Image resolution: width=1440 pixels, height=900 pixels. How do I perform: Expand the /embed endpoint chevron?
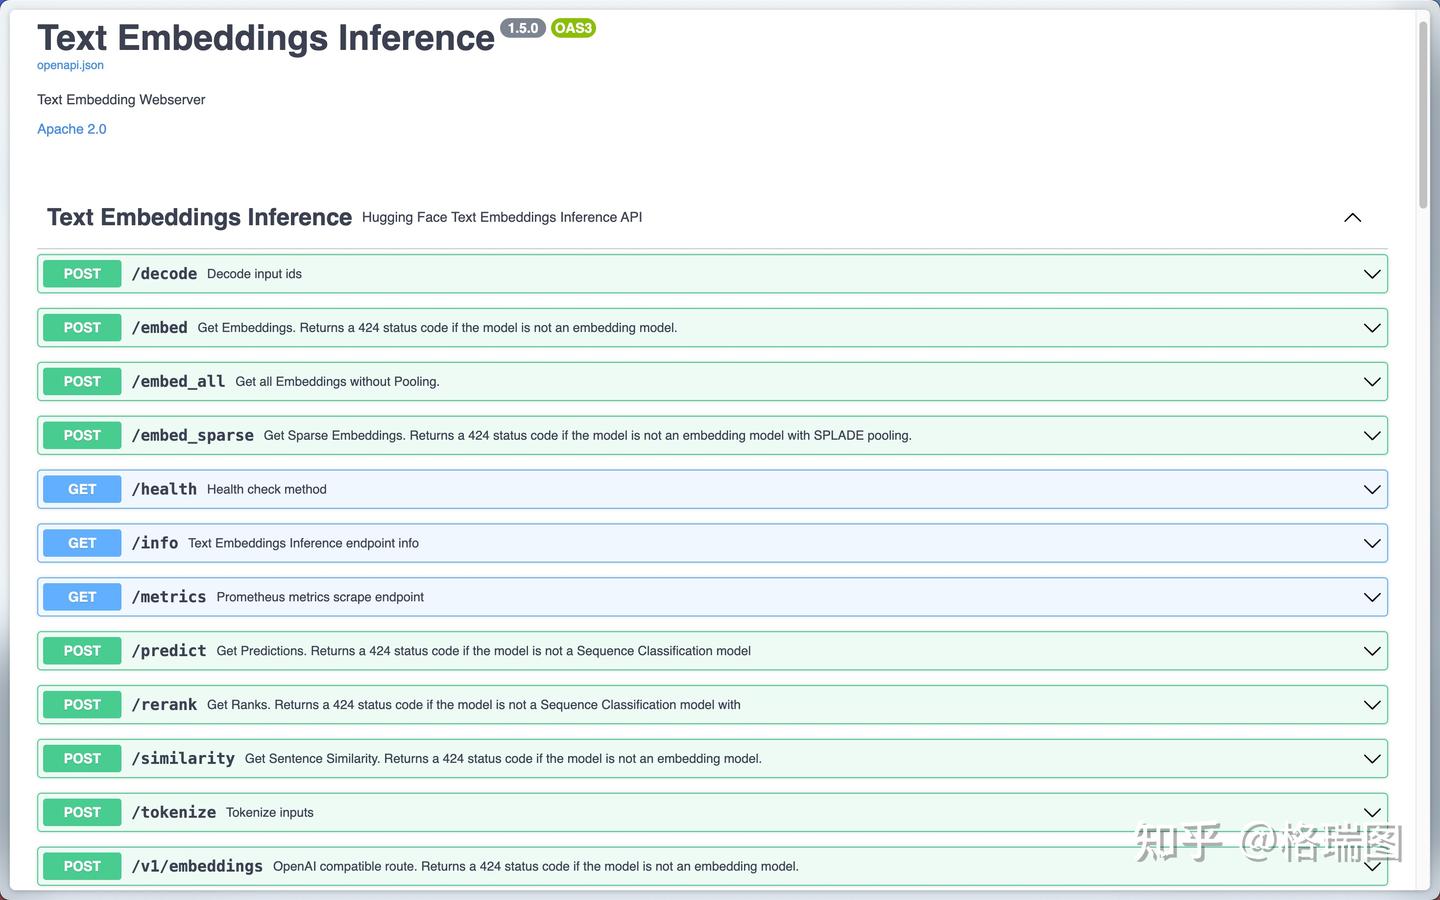(x=1372, y=328)
